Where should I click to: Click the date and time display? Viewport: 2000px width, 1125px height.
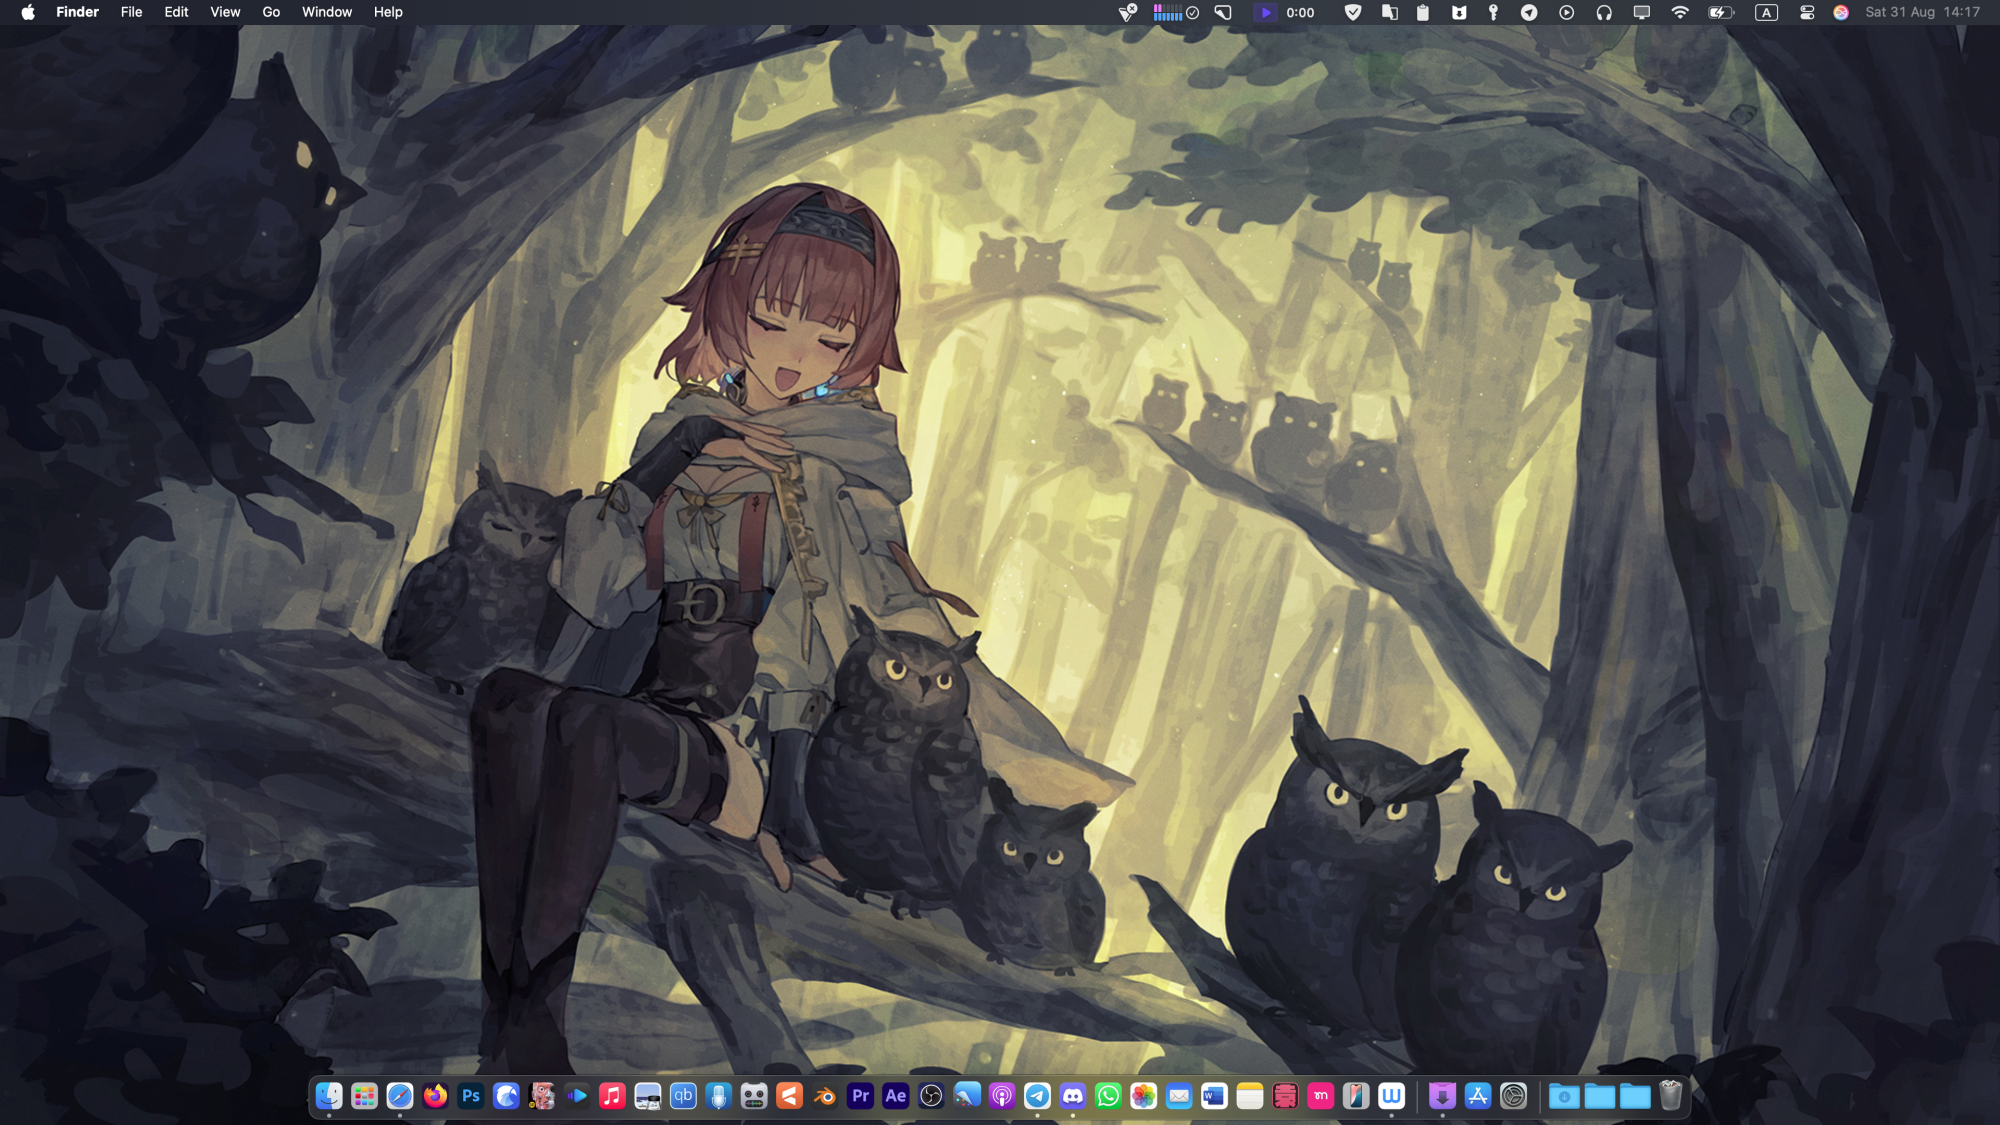pyautogui.click(x=1922, y=13)
